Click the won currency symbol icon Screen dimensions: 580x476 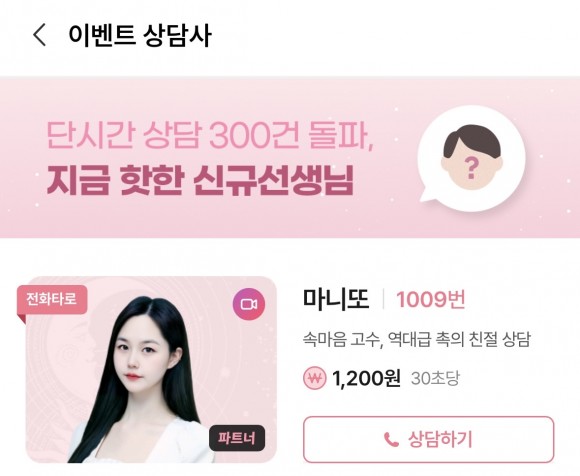[x=315, y=378]
